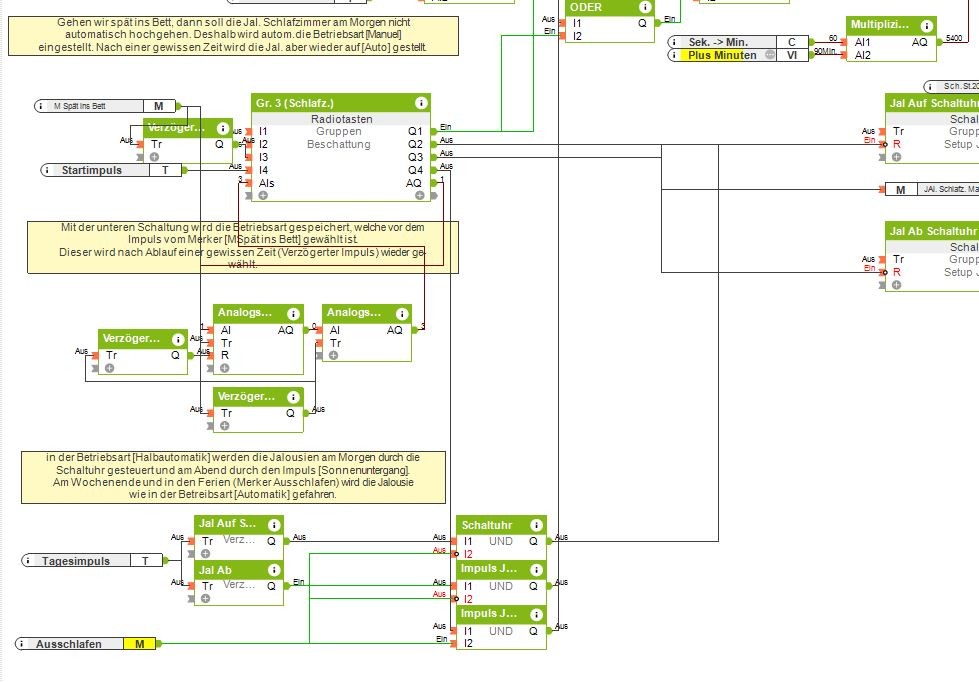Click the note about Betriebsart [Halbautomatik]

point(234,477)
